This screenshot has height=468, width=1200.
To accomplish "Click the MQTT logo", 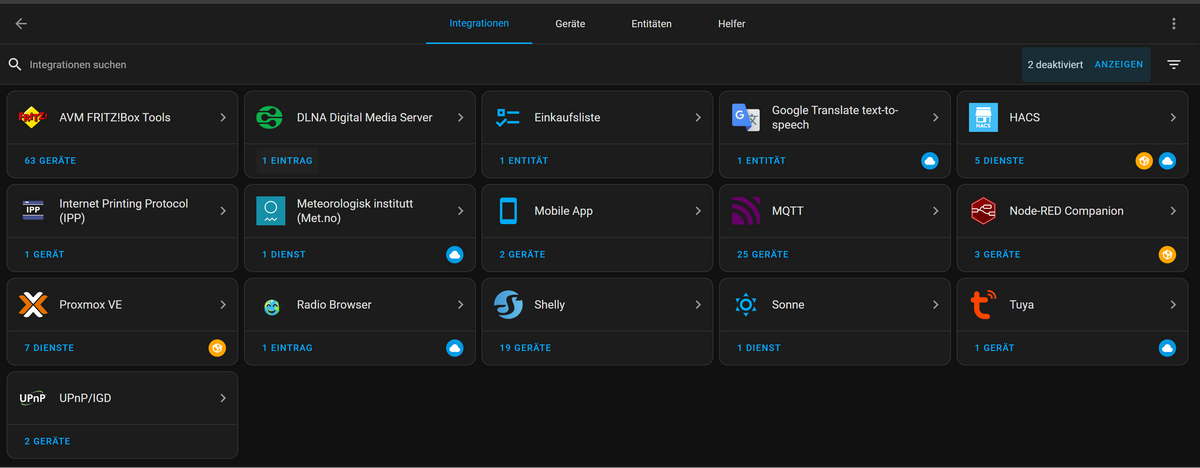I will [x=746, y=211].
